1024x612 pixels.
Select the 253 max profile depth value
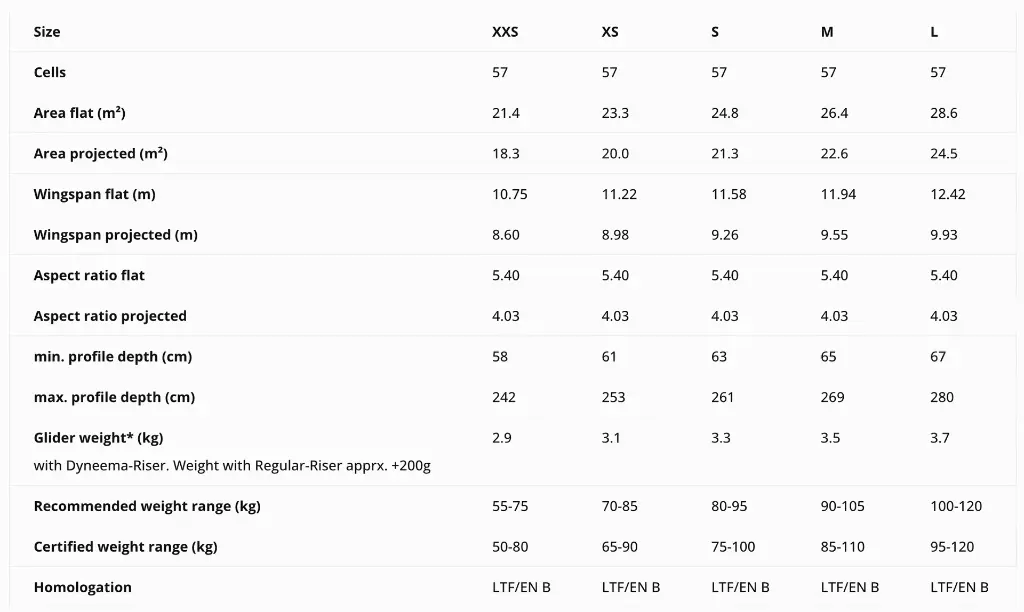(613, 397)
